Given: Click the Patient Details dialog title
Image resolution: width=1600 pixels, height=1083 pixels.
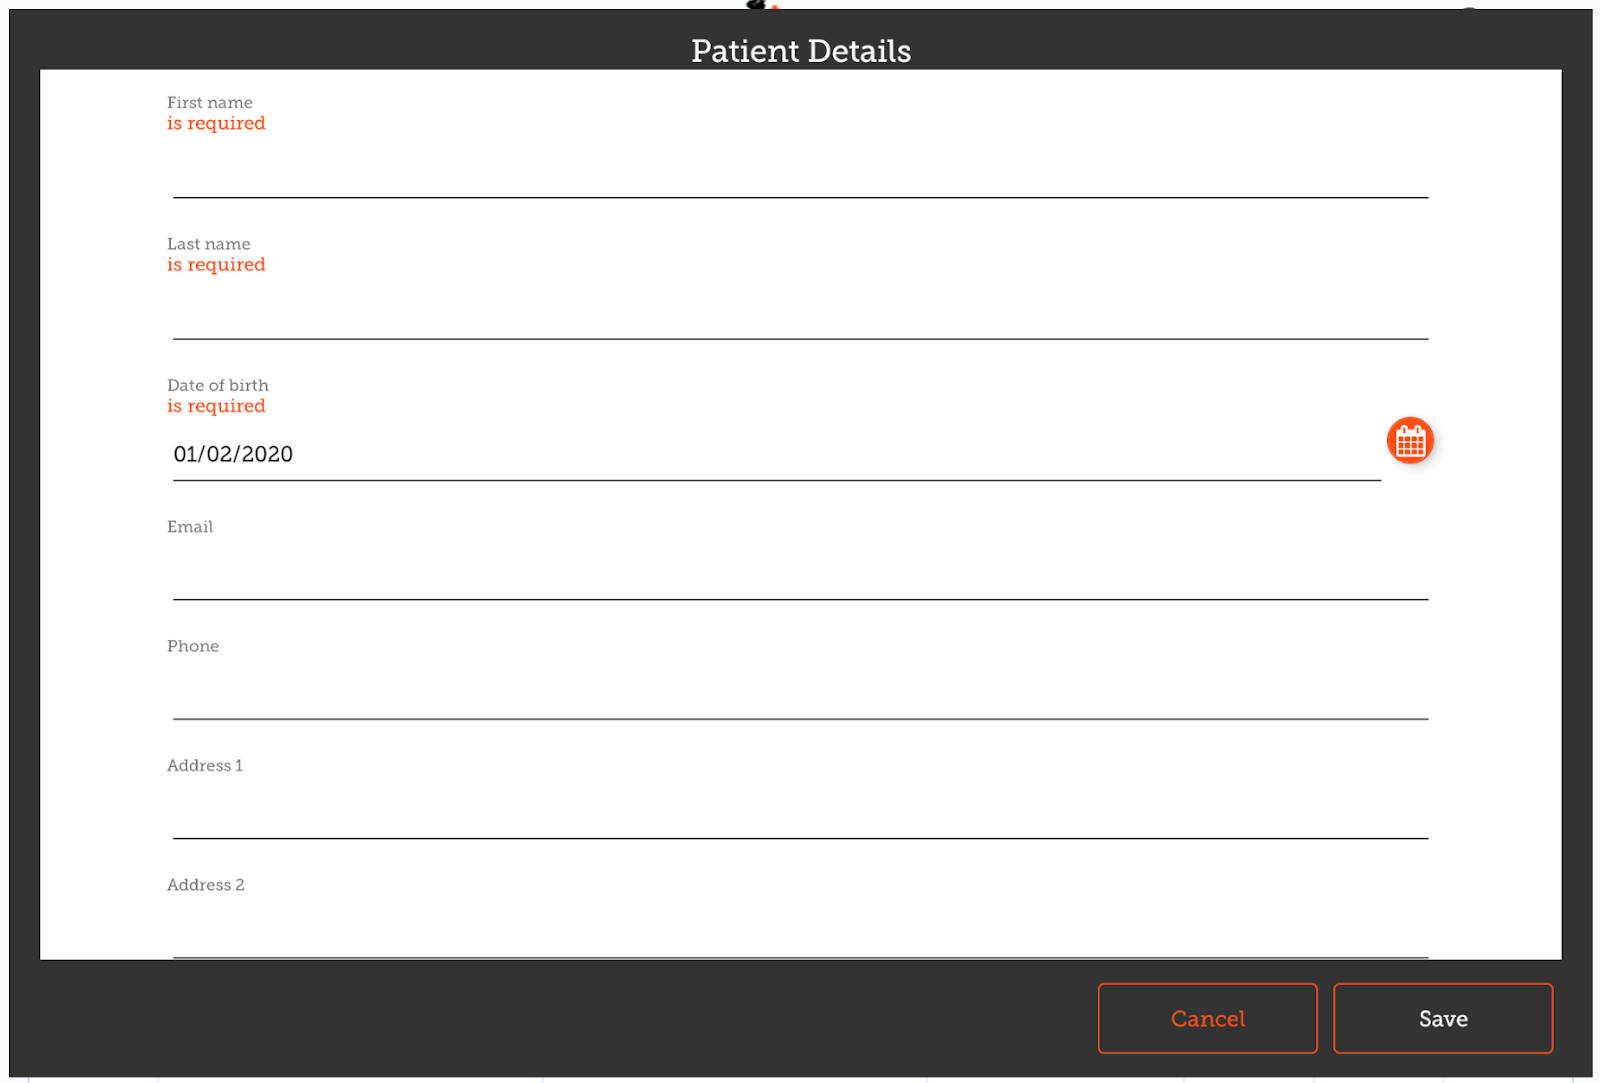Looking at the screenshot, I should click(x=801, y=51).
